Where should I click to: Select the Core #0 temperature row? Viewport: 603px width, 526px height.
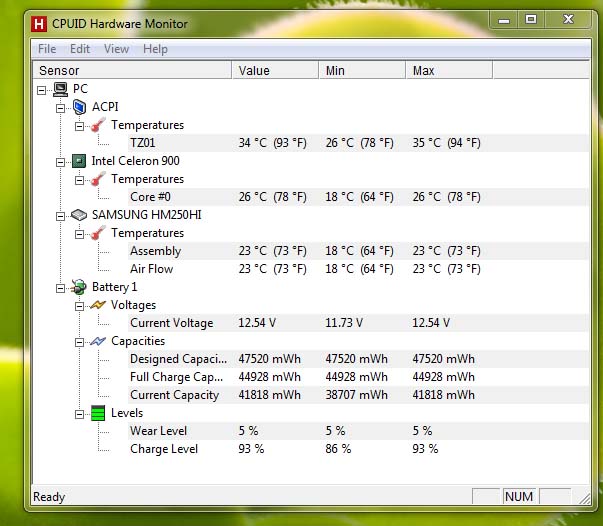click(x=358, y=197)
